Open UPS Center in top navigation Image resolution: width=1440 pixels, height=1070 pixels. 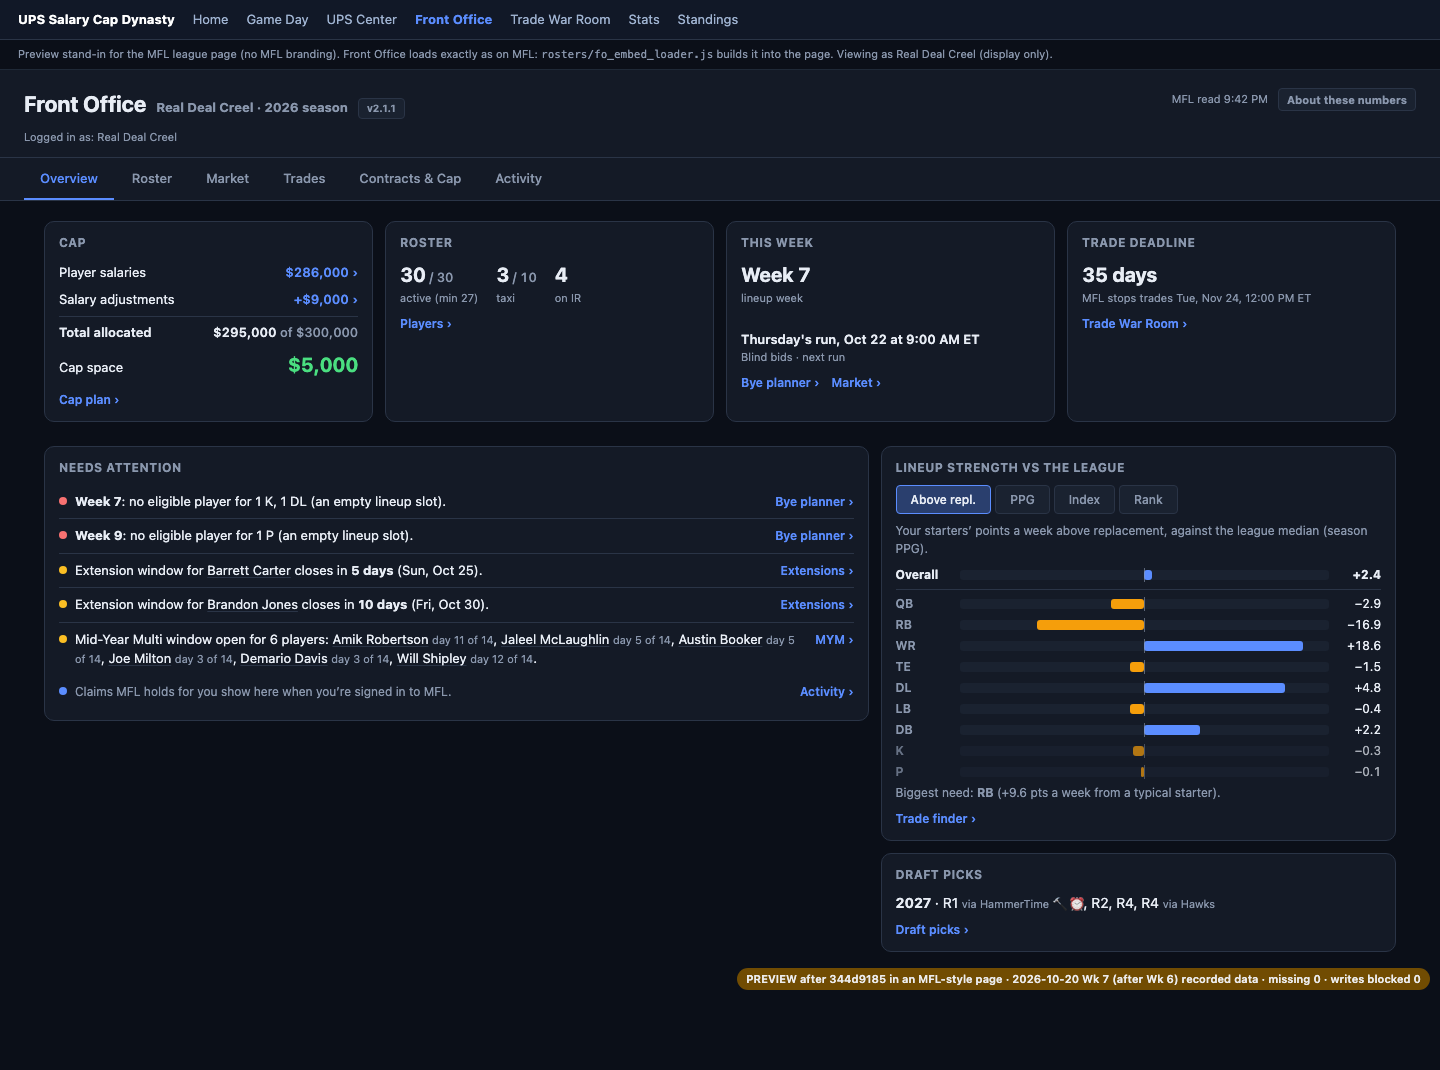point(361,19)
